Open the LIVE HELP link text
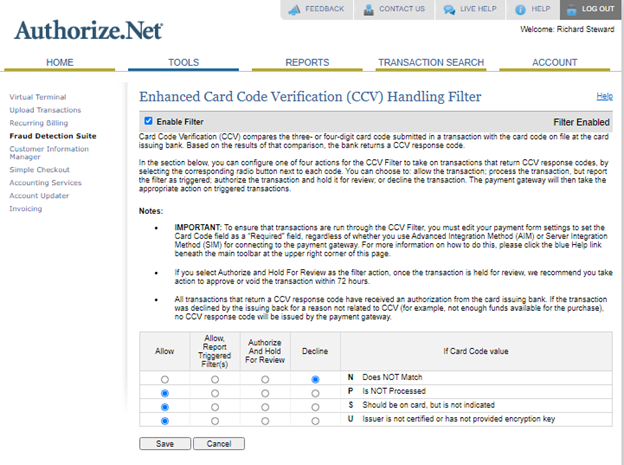The image size is (624, 465). [x=478, y=9]
